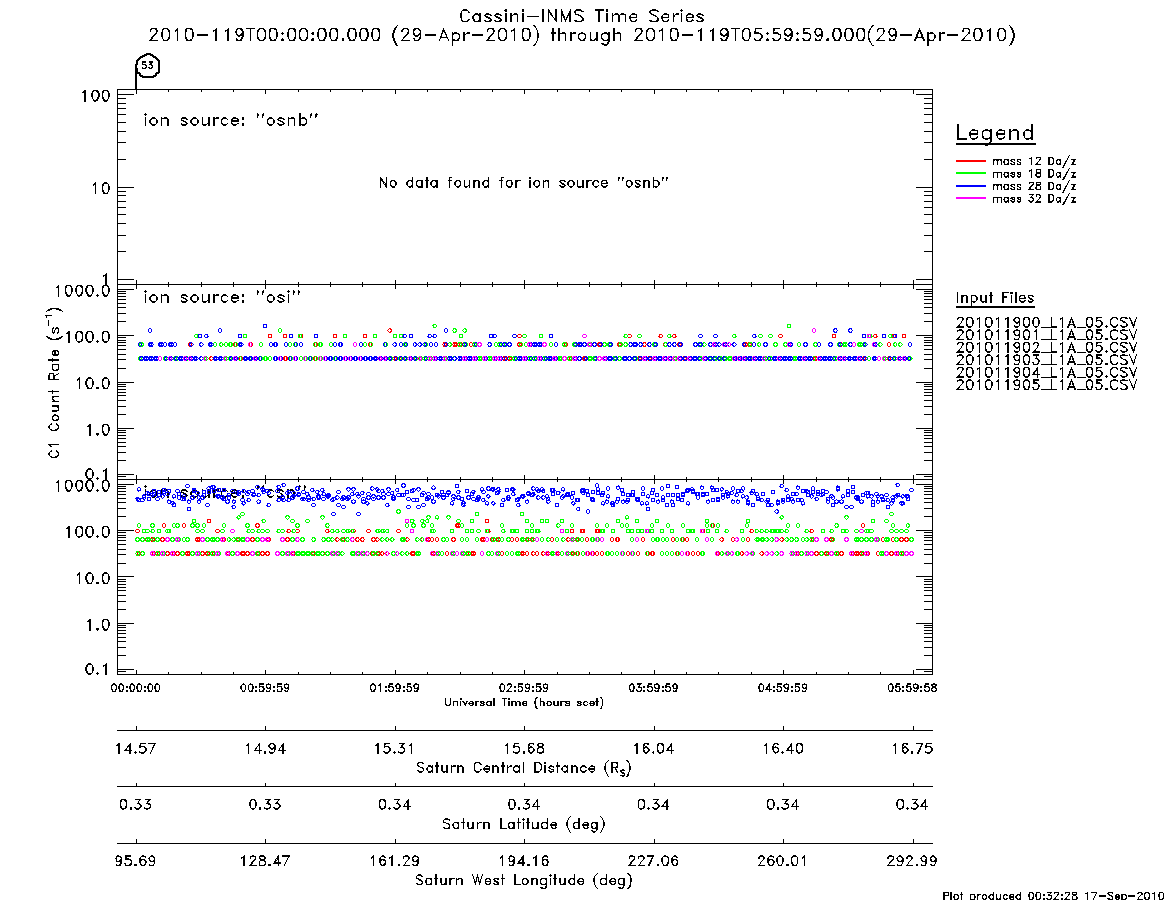Click the magenta mass 32 Da/z legend line

tap(970, 198)
